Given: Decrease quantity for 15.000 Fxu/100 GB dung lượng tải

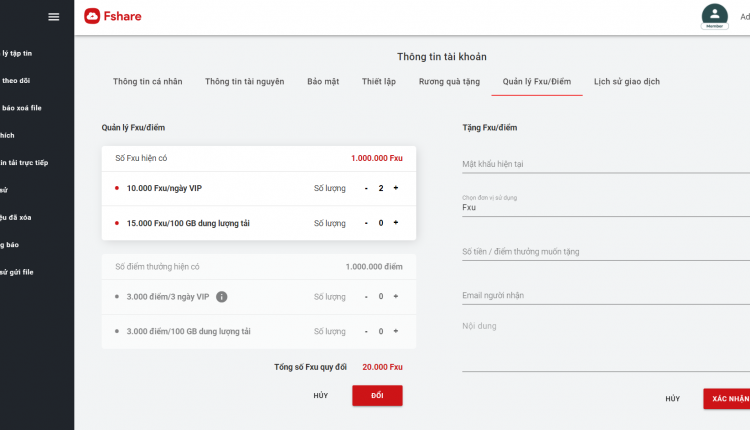Looking at the screenshot, I should [366, 223].
